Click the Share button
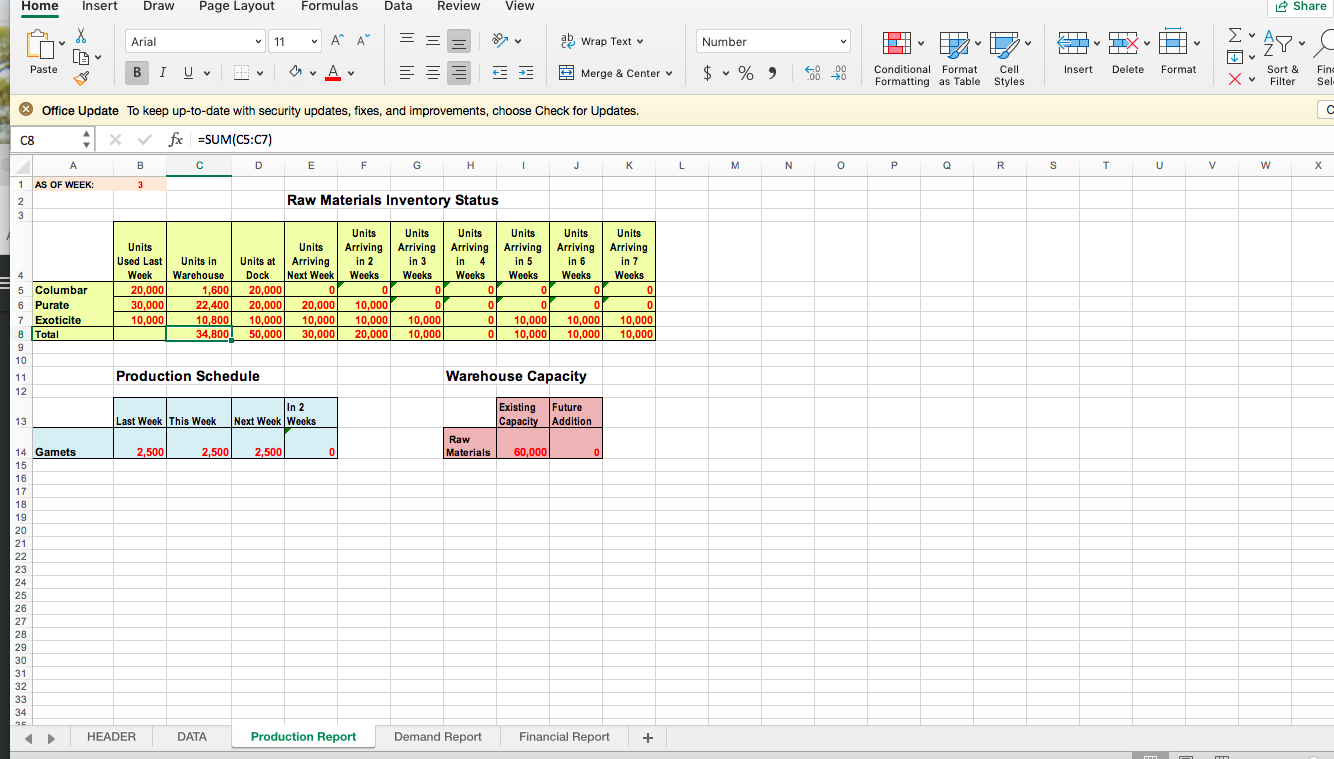The height and width of the screenshot is (759, 1334). (1301, 6)
